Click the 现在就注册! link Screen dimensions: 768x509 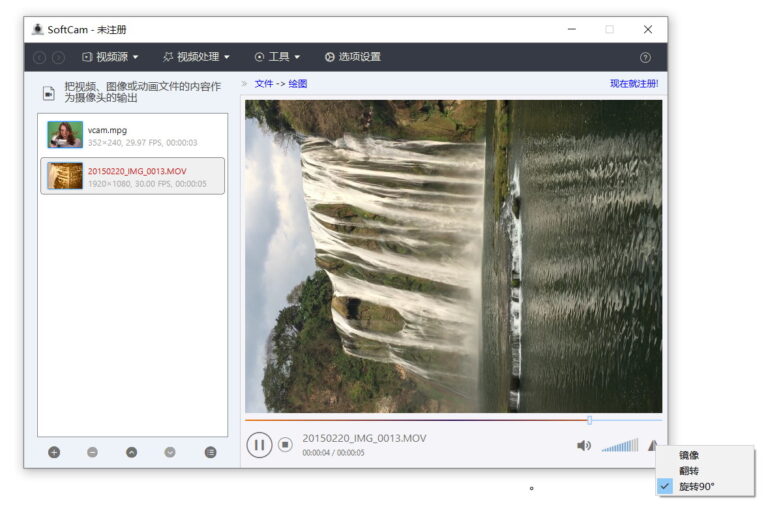click(634, 84)
